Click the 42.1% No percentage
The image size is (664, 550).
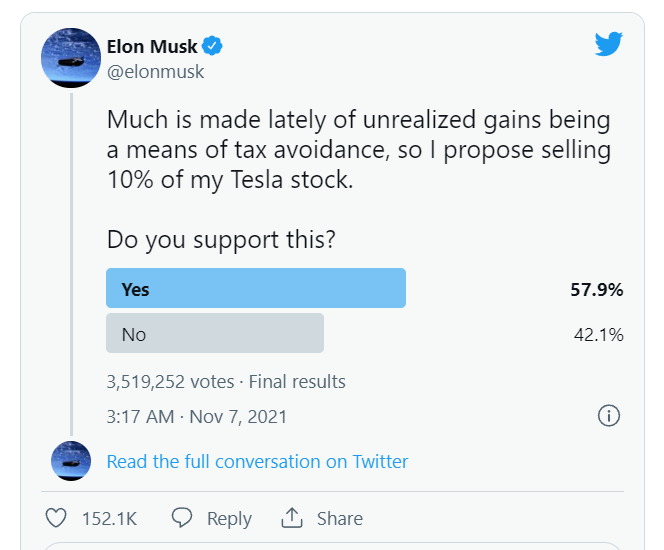pyautogui.click(x=598, y=334)
